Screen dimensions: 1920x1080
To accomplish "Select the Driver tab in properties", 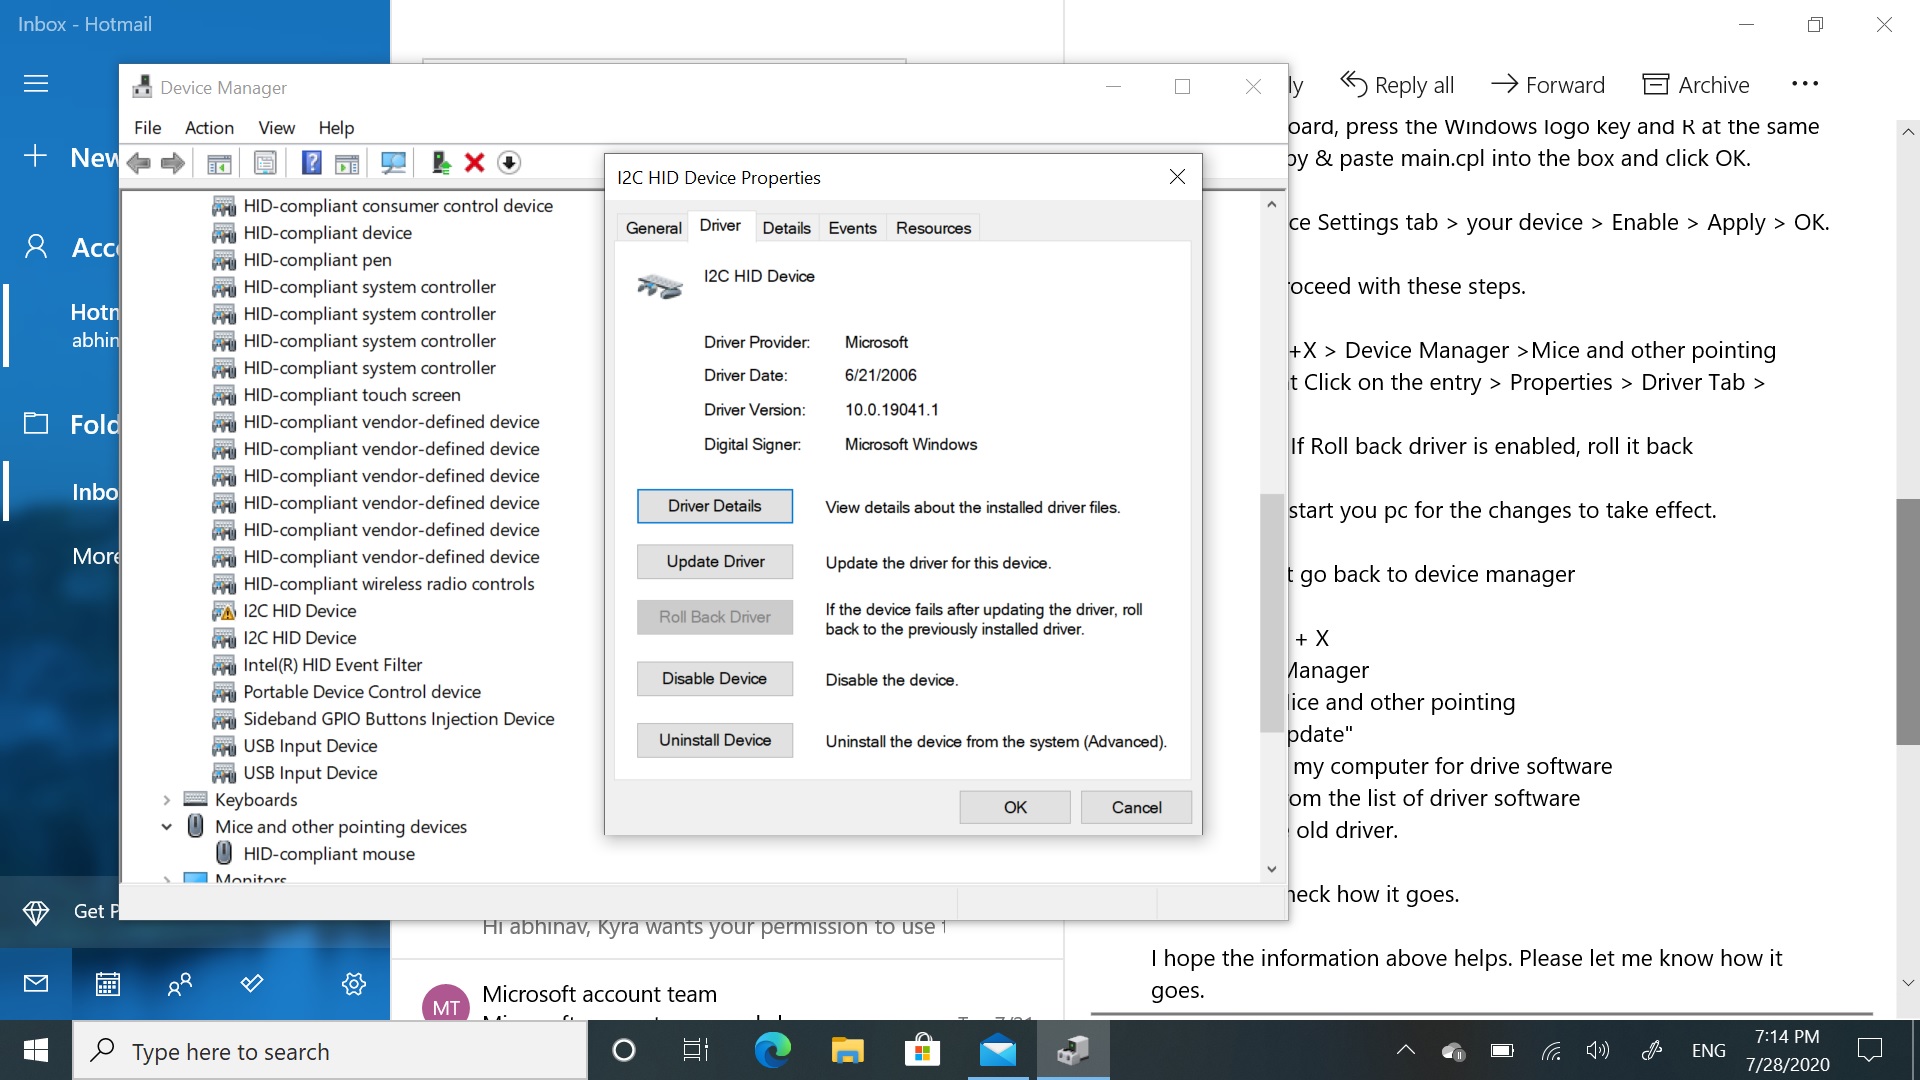I will pyautogui.click(x=719, y=227).
